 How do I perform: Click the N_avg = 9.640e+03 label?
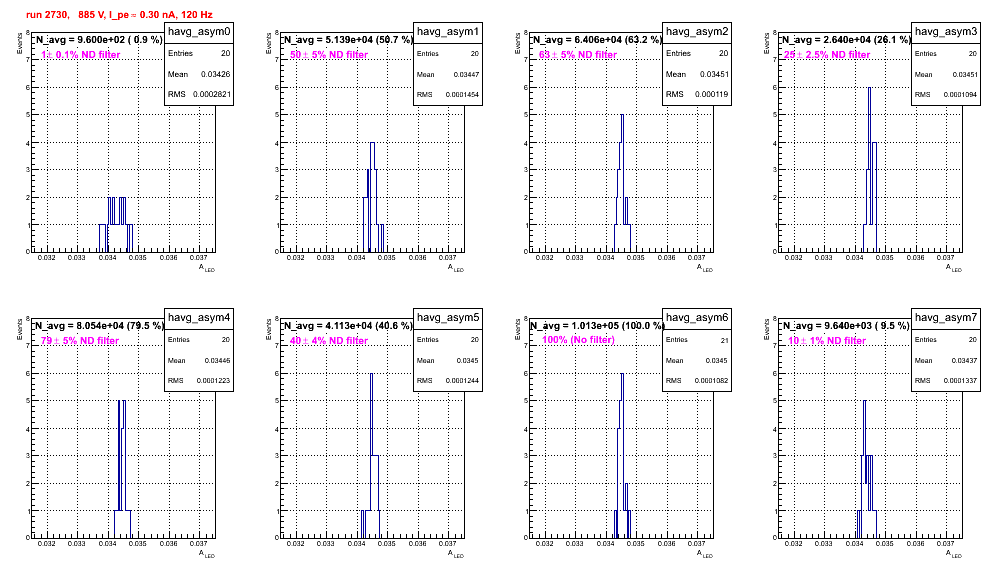coord(846,326)
